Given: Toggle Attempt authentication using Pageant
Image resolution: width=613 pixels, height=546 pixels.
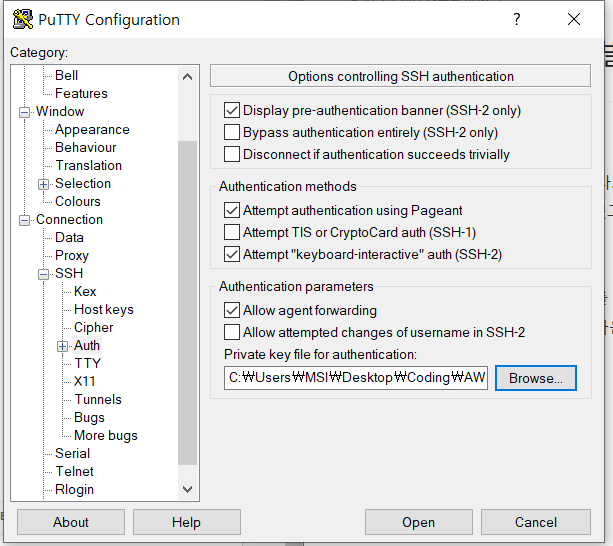Looking at the screenshot, I should 232,210.
